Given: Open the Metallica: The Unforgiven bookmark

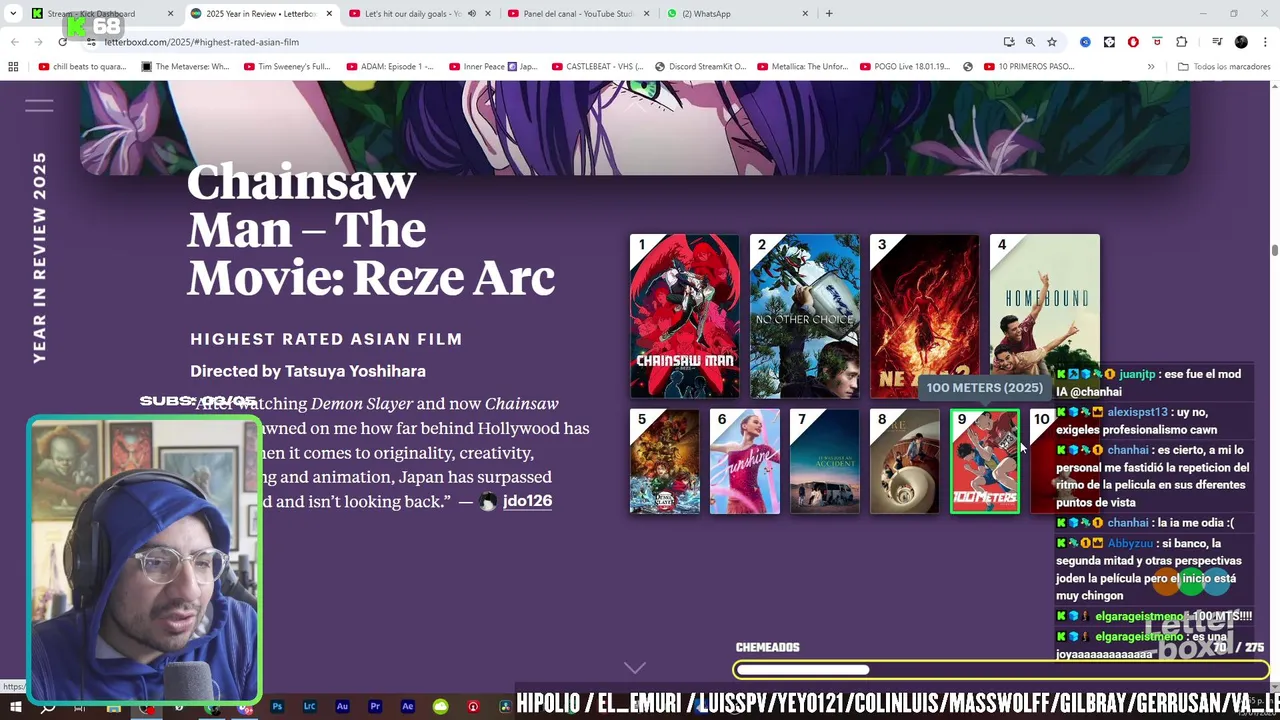Looking at the screenshot, I should [803, 67].
